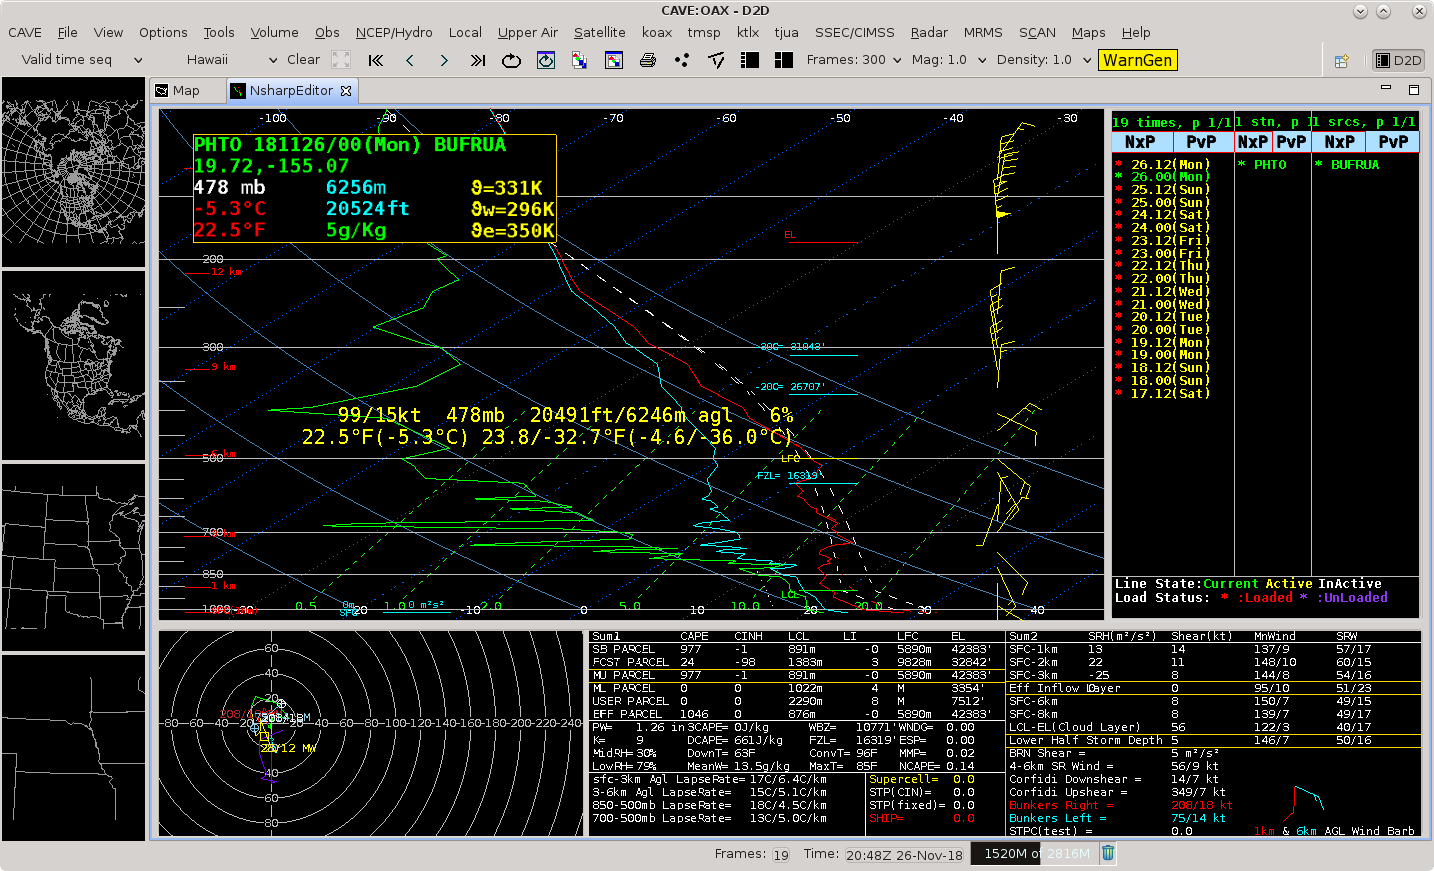The width and height of the screenshot is (1434, 871).
Task: Click the green Current line state legend
Action: click(x=1231, y=584)
